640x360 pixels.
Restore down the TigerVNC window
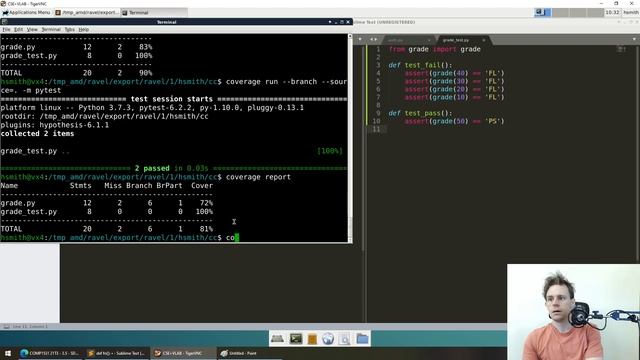pos(616,3)
